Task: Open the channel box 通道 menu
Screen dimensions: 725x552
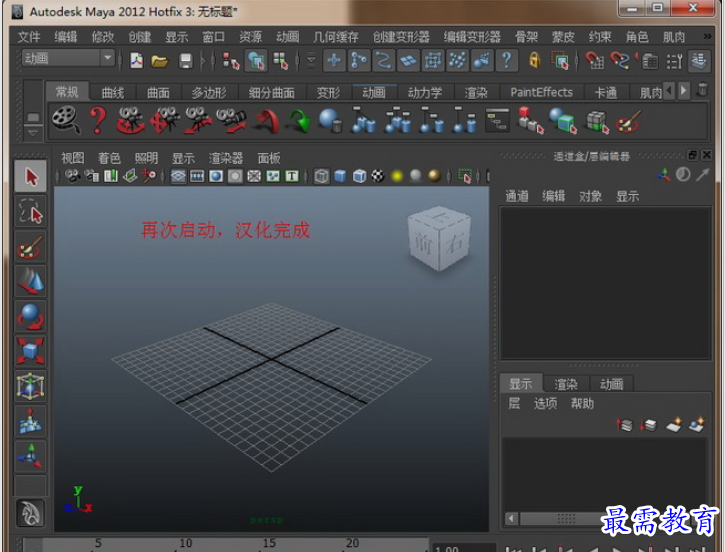Action: coord(516,196)
